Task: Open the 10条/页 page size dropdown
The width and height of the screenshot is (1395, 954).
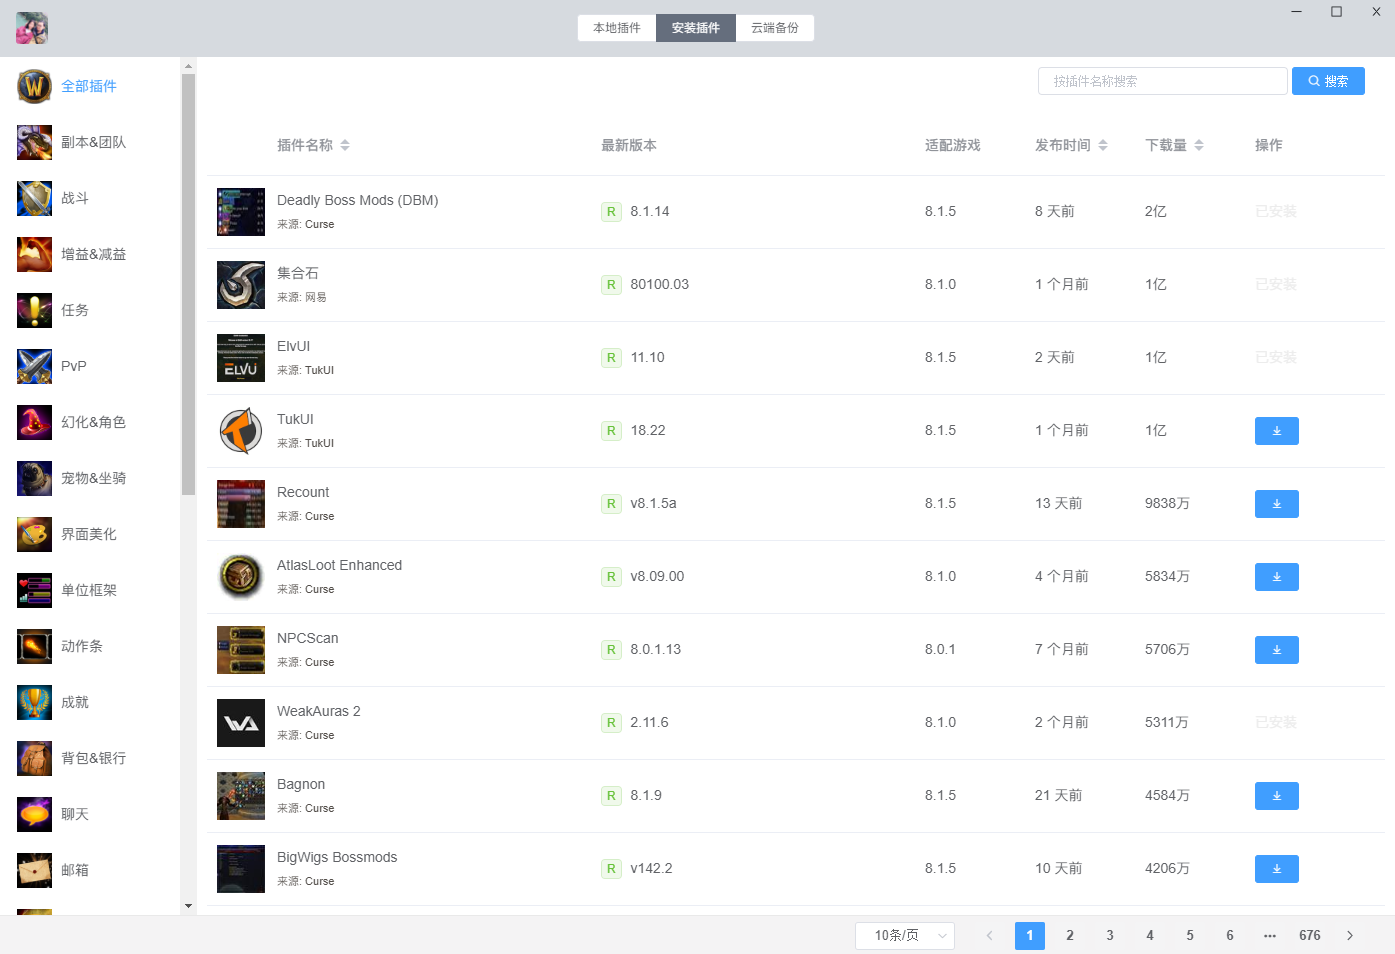Action: [905, 936]
